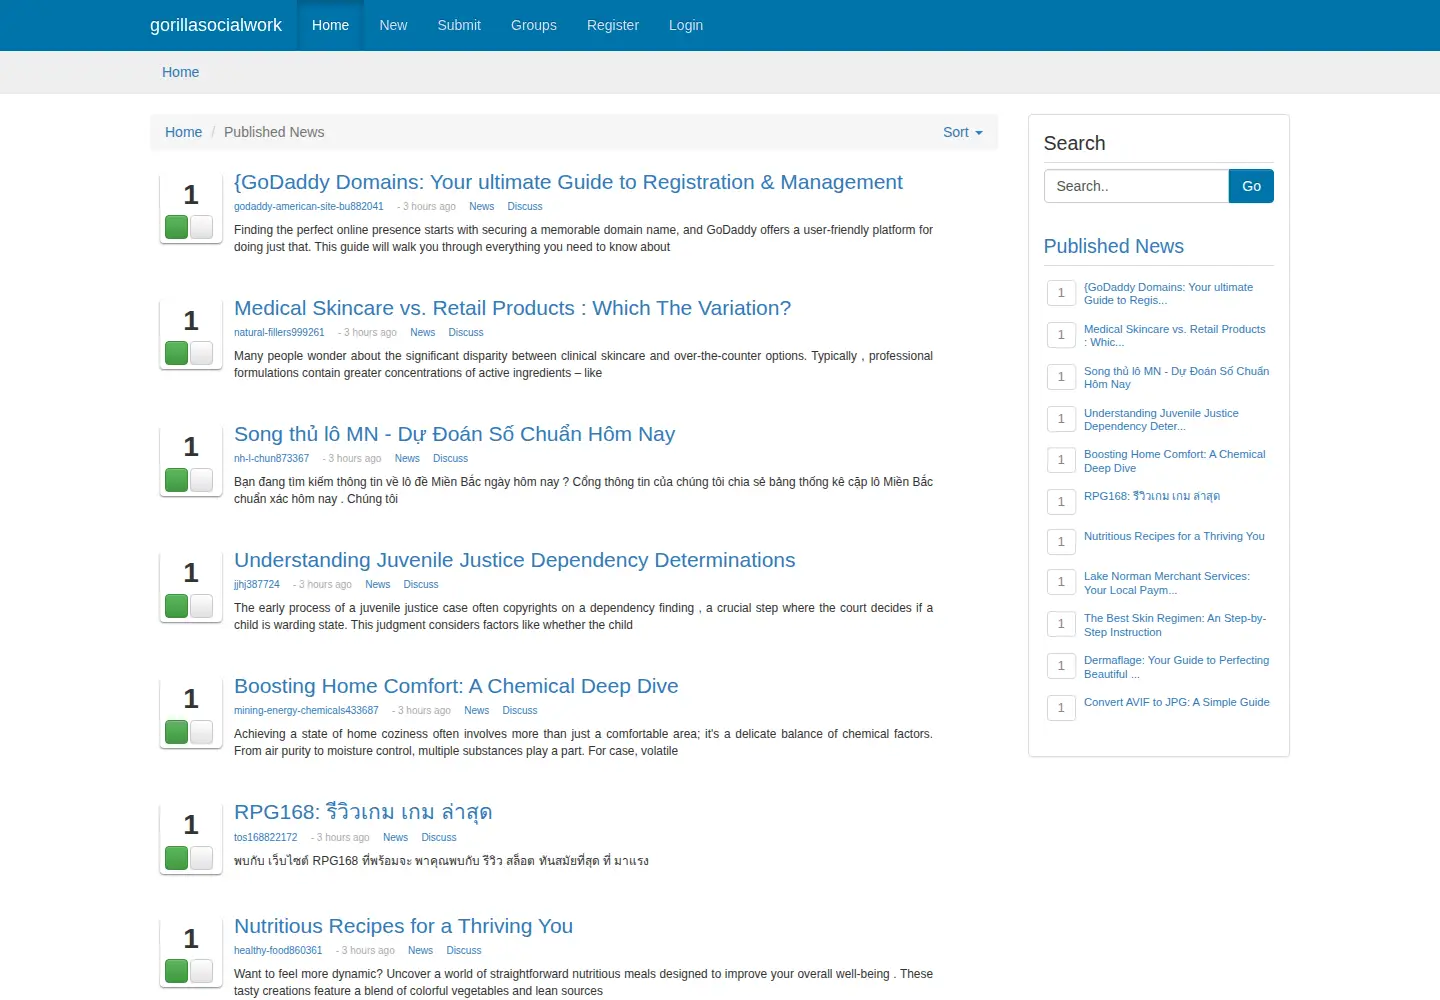Open the GoDaddy Domains article title
Viewport: 1440px width, 1000px height.
point(568,182)
